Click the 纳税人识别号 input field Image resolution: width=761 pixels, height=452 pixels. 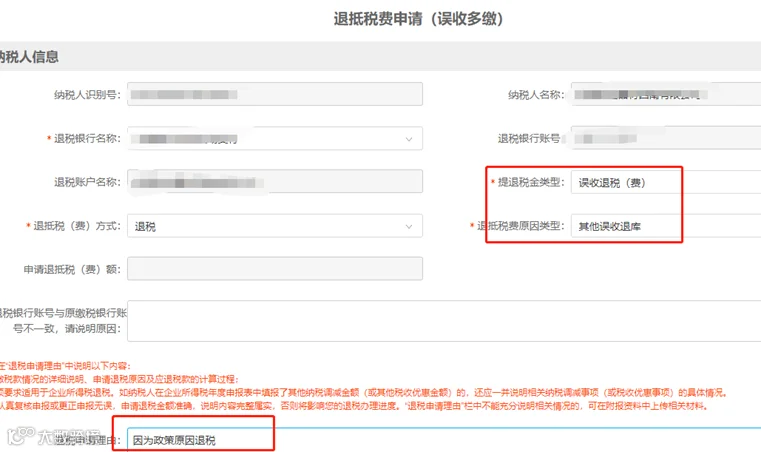pyautogui.click(x=275, y=94)
